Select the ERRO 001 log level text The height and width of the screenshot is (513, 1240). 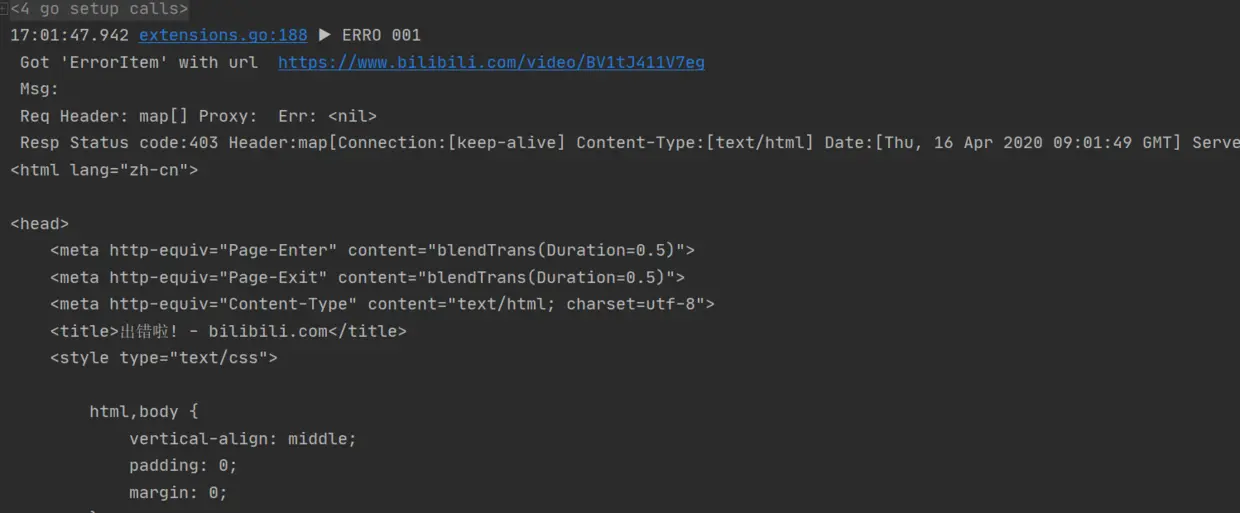click(381, 35)
